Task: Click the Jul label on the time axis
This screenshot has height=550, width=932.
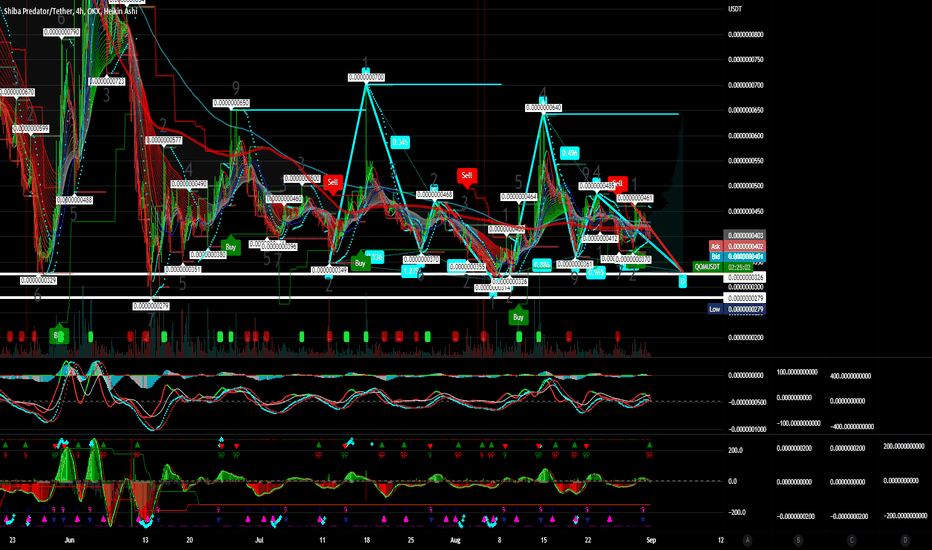Action: coord(259,540)
